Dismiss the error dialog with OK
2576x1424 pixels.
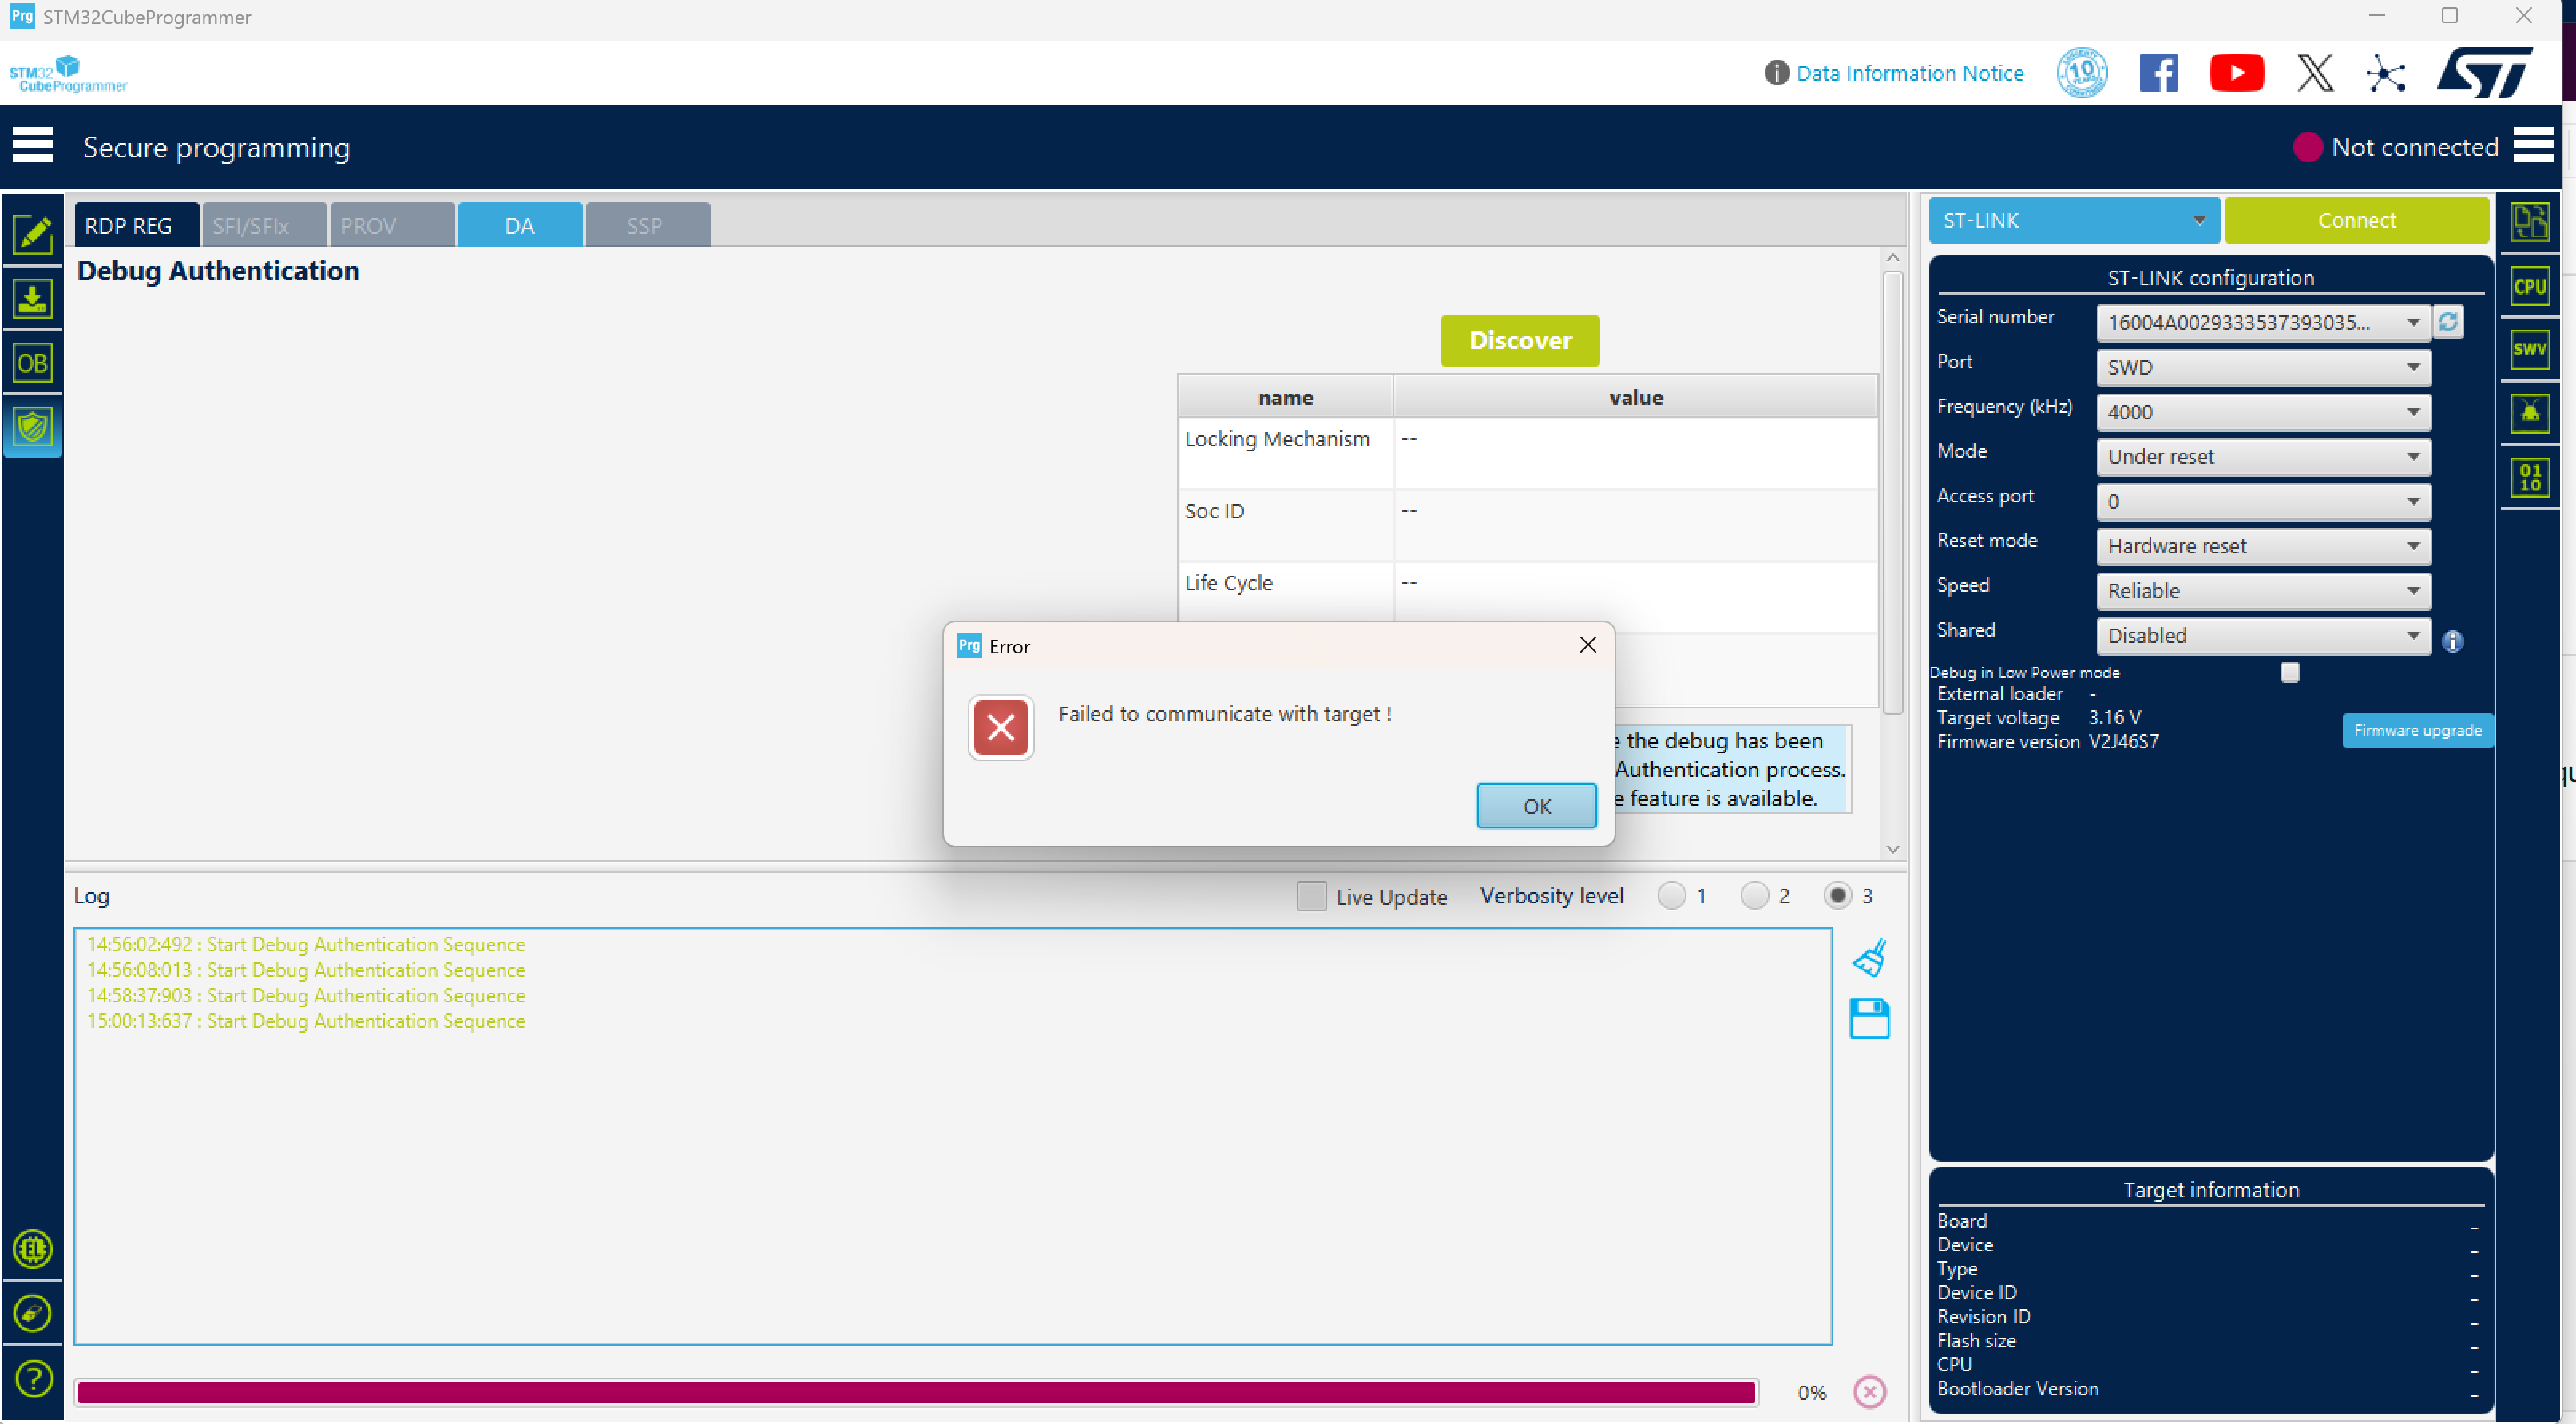pos(1536,806)
